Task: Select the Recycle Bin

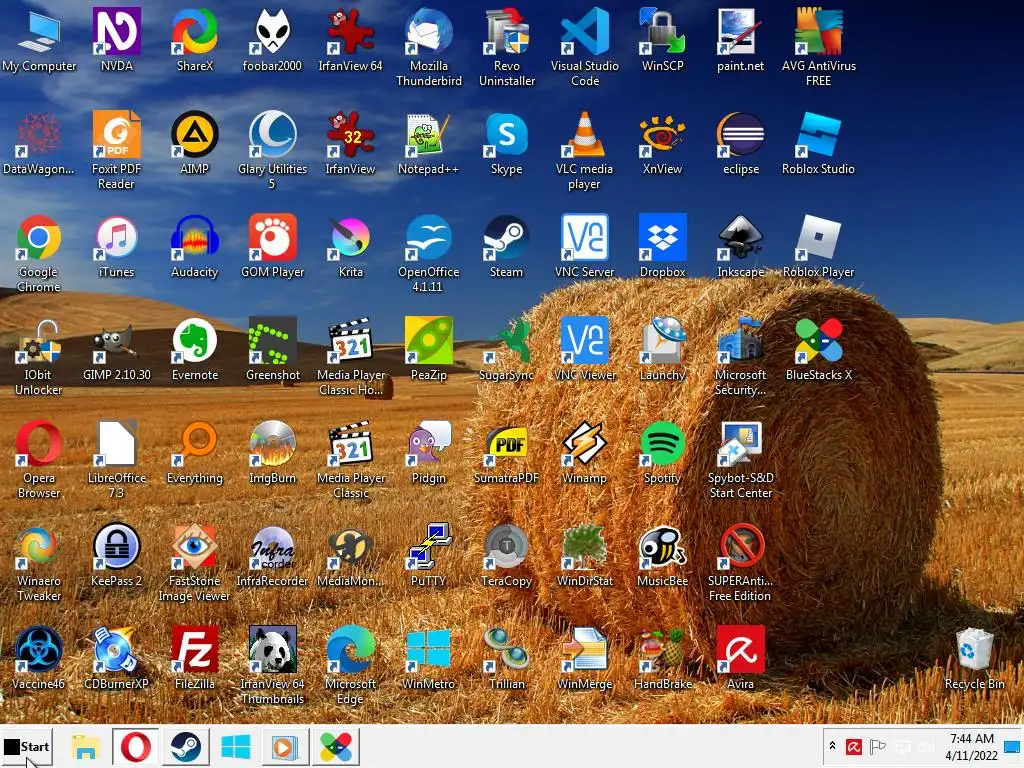Action: tap(974, 658)
